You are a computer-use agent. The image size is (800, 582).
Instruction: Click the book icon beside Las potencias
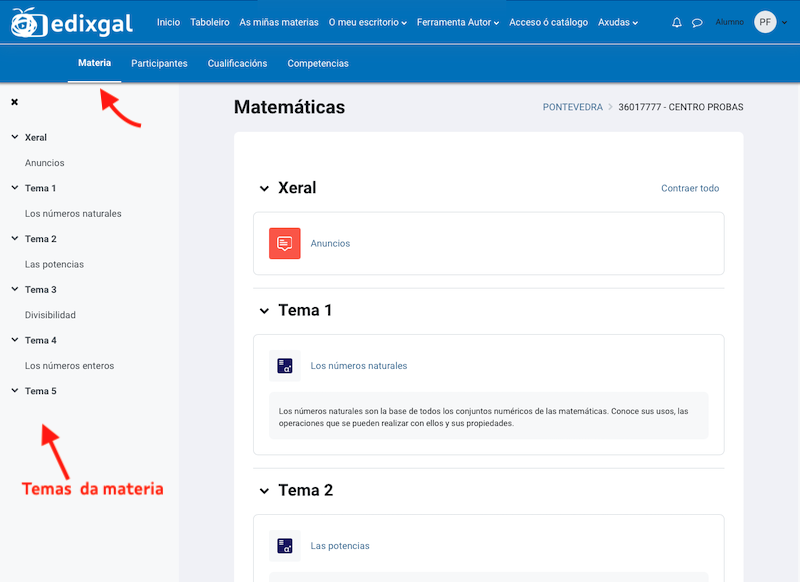pos(284,546)
